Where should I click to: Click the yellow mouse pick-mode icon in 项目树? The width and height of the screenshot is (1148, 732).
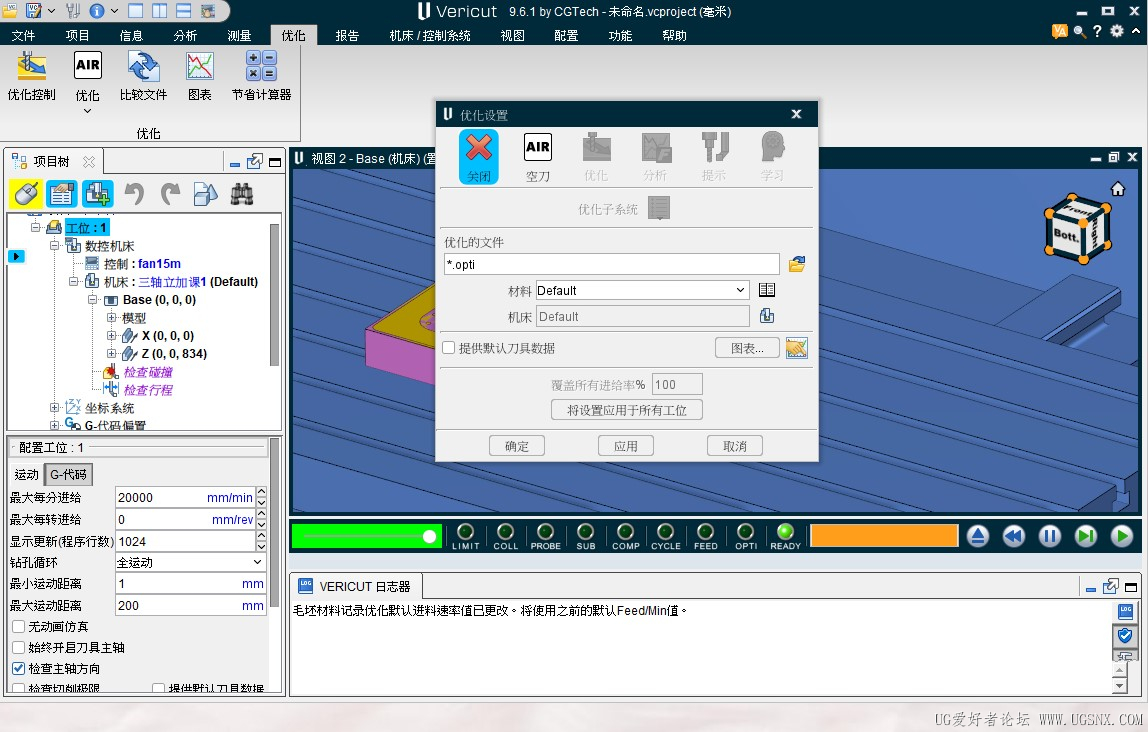(26, 194)
